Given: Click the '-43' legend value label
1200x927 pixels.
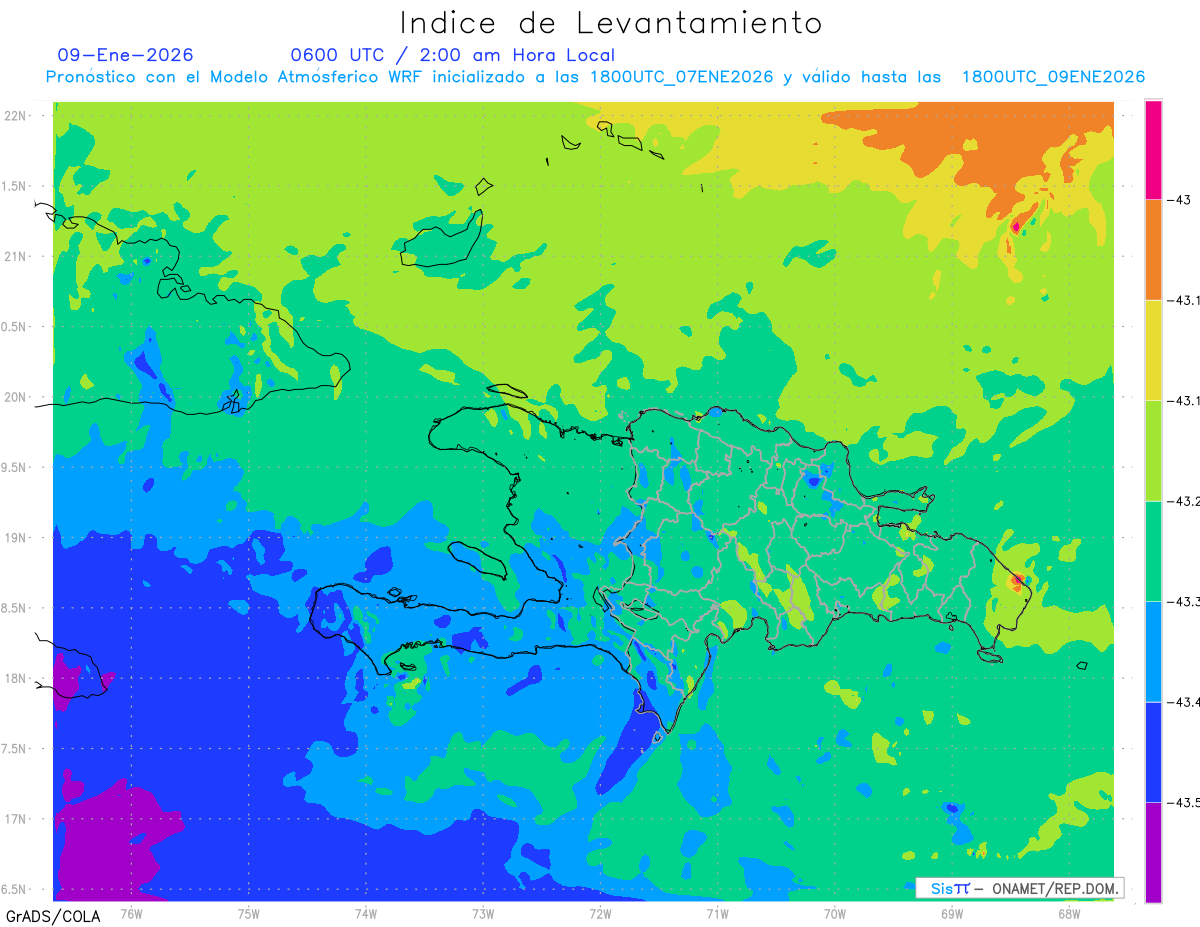Looking at the screenshot, I should click(x=1181, y=200).
